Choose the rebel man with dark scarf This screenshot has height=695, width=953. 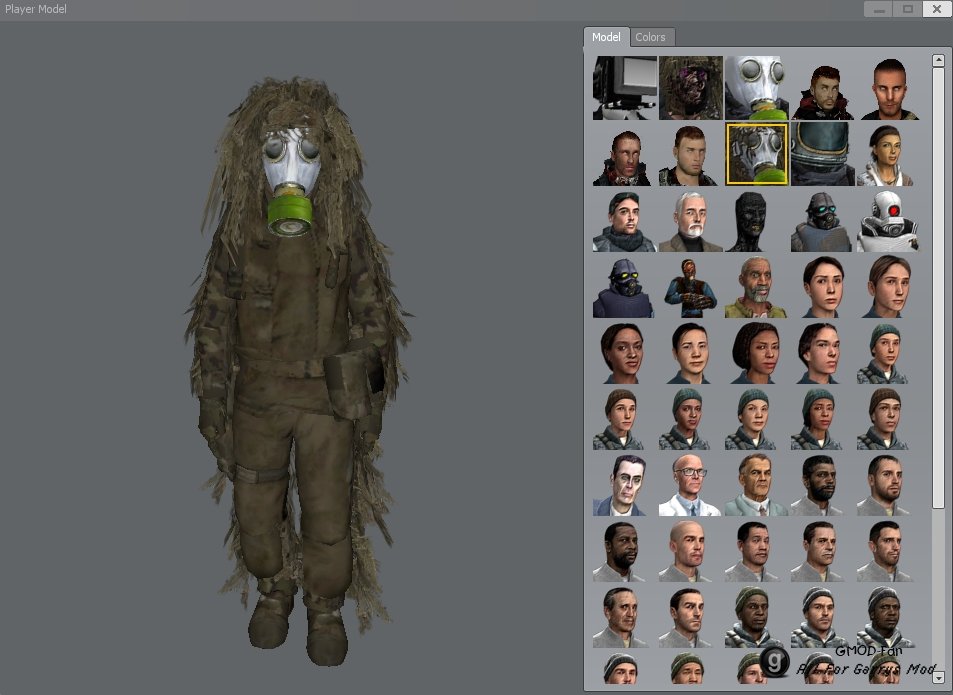(625, 221)
